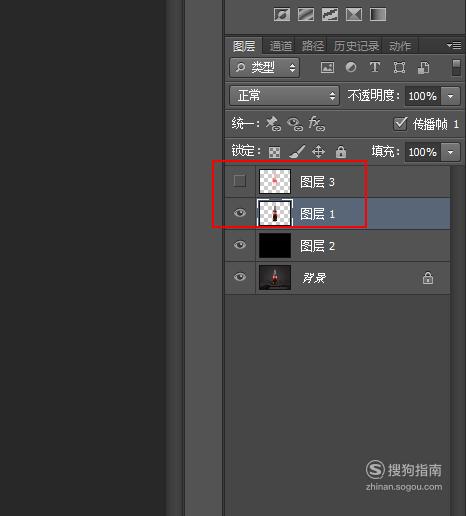
Task: Switch to the 通道 tab
Action: pyautogui.click(x=280, y=46)
